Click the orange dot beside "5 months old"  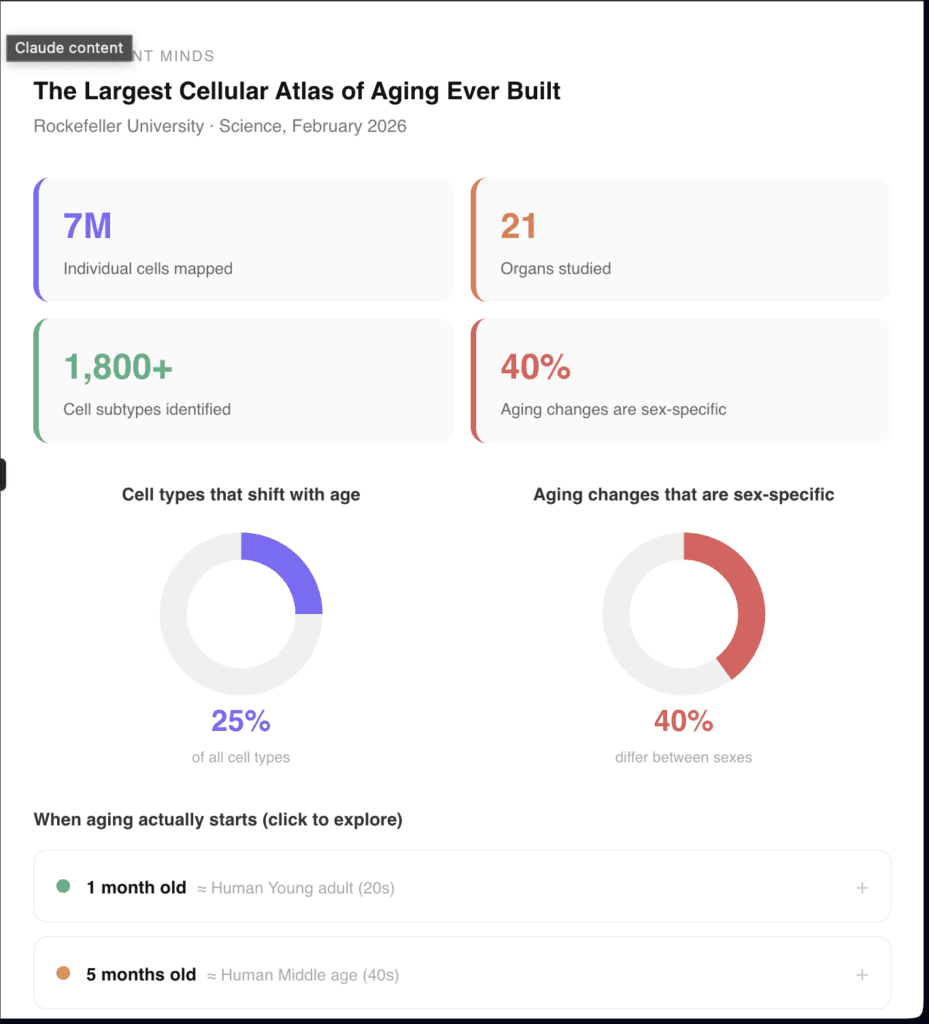click(x=64, y=974)
